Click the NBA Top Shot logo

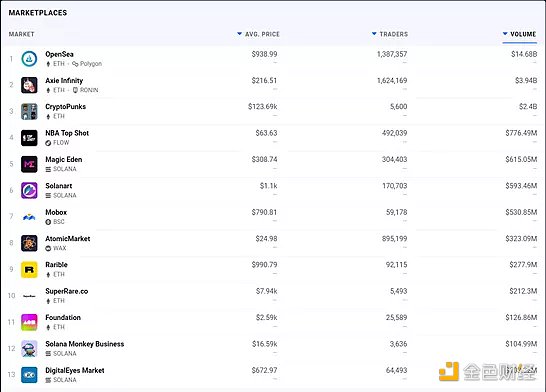(x=29, y=138)
